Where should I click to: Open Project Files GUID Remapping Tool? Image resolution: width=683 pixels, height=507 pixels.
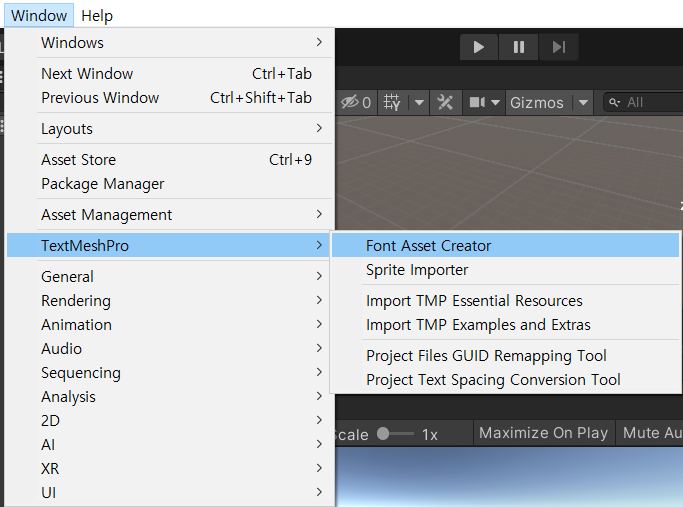[x=505, y=355]
